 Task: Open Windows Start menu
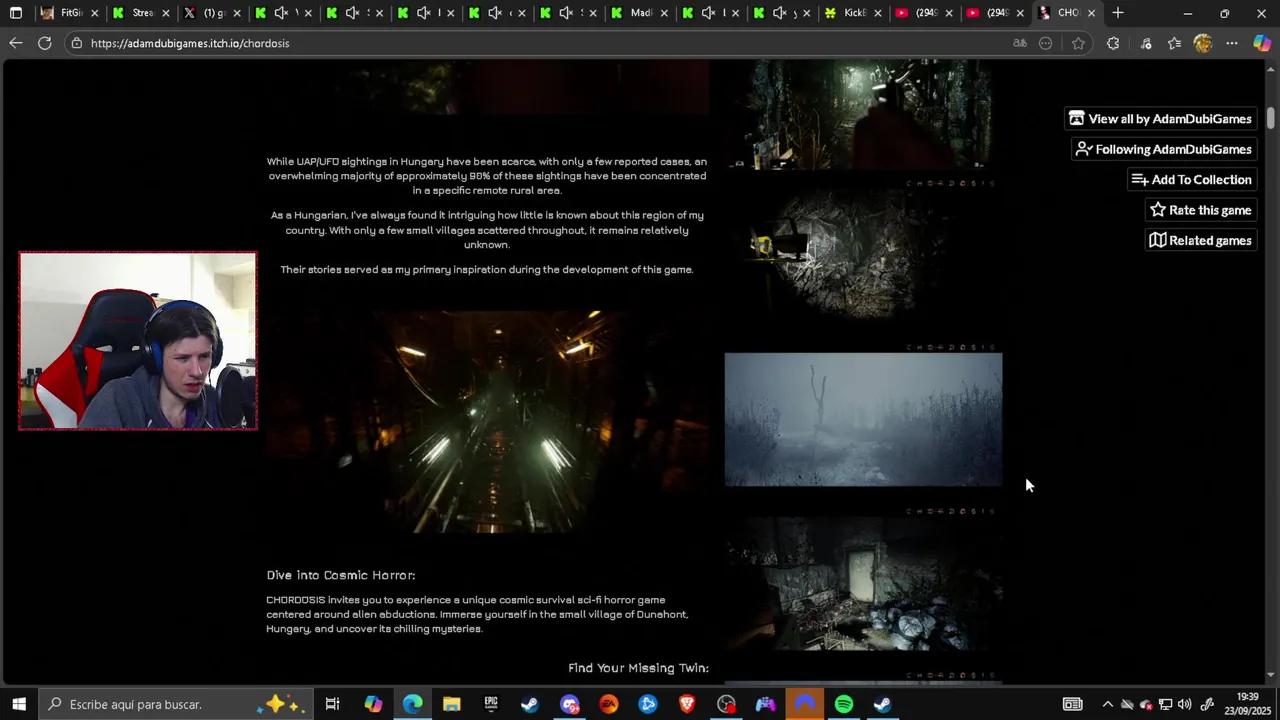[18, 704]
